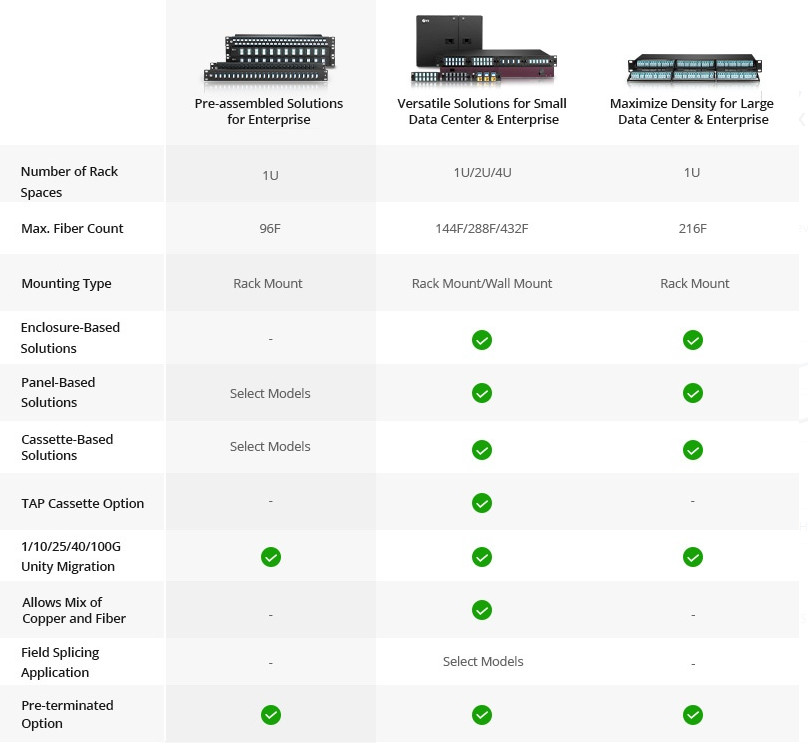Click Pre-terminated Option checkmark in Pre-assembled column
808x749 pixels.
tap(271, 714)
